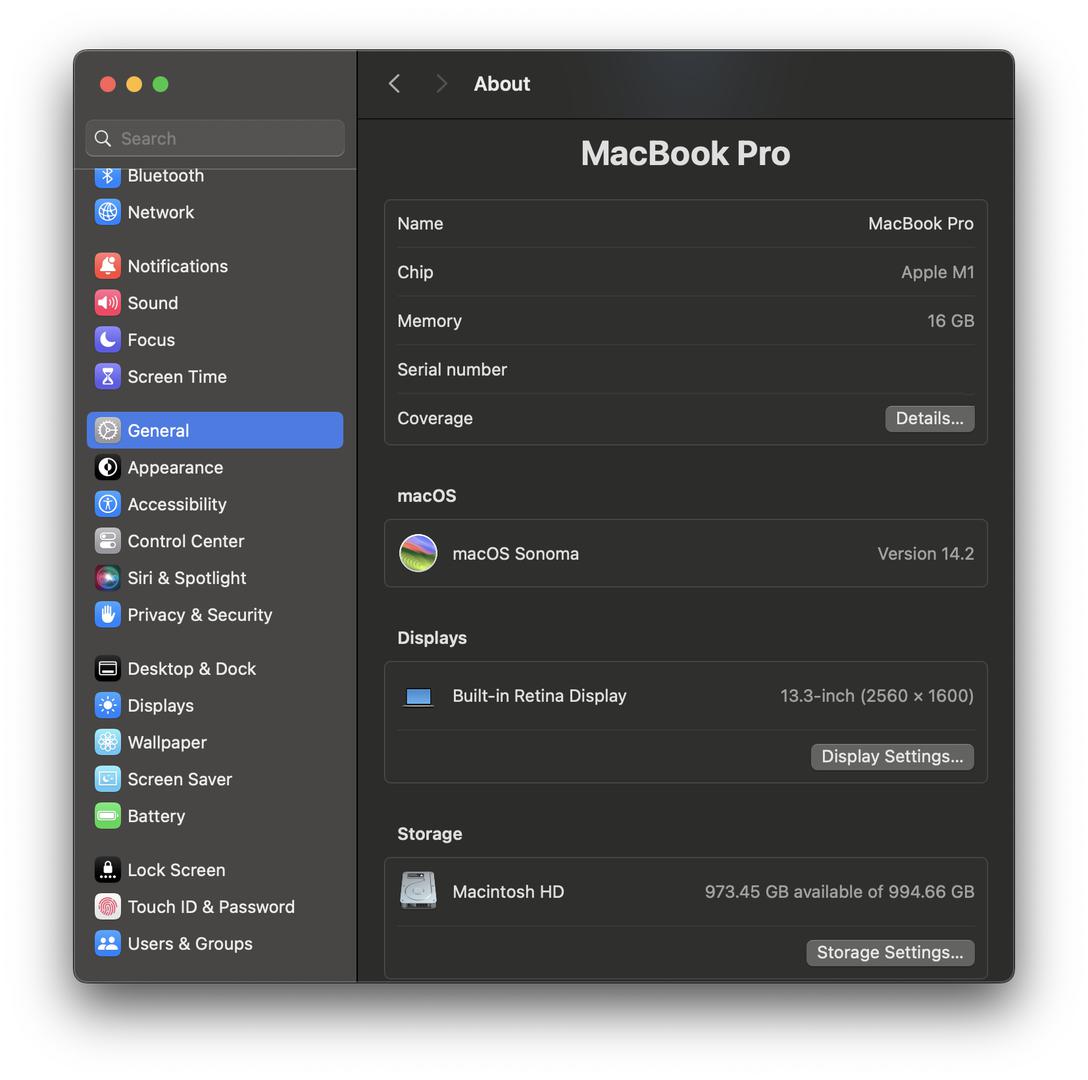Minimize window with yellow button
1088x1080 pixels.
pos(134,84)
